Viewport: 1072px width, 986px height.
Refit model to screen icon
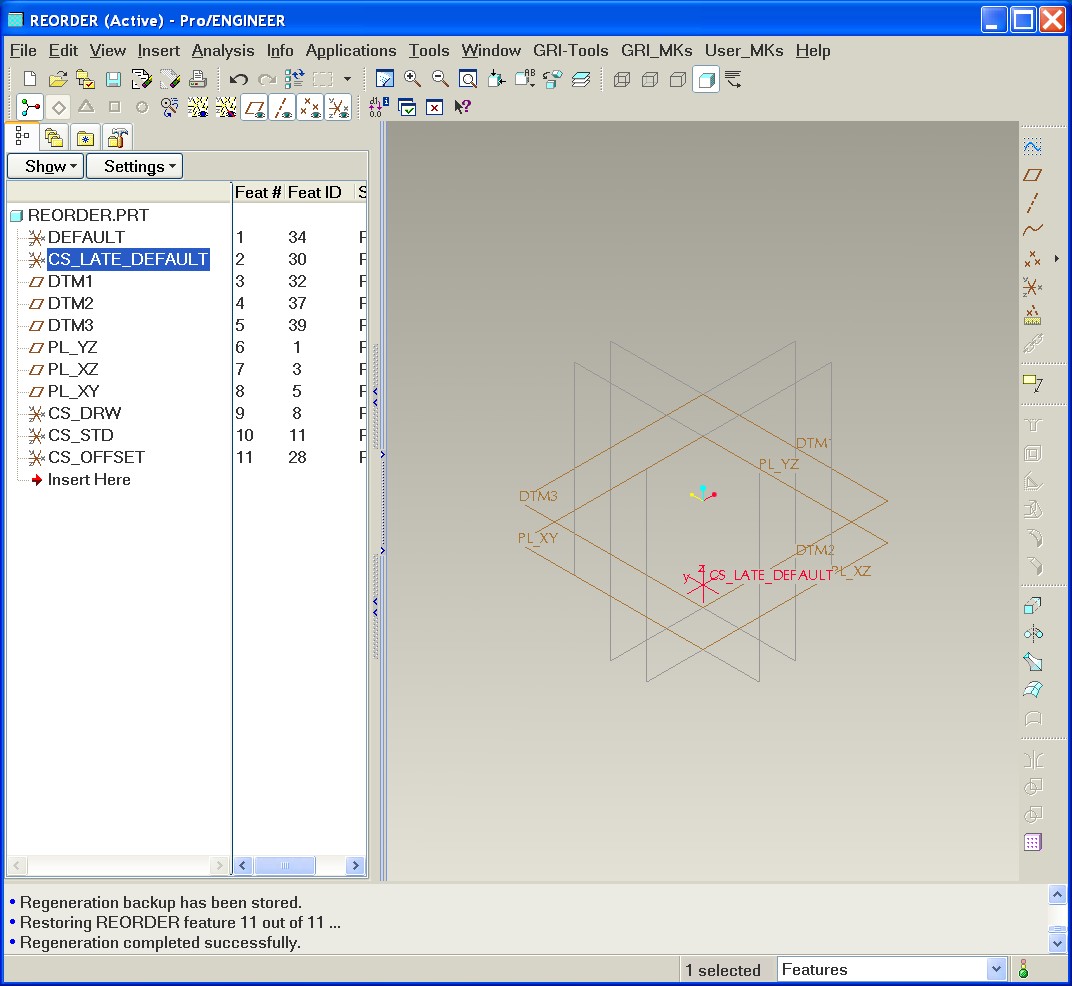(x=468, y=79)
